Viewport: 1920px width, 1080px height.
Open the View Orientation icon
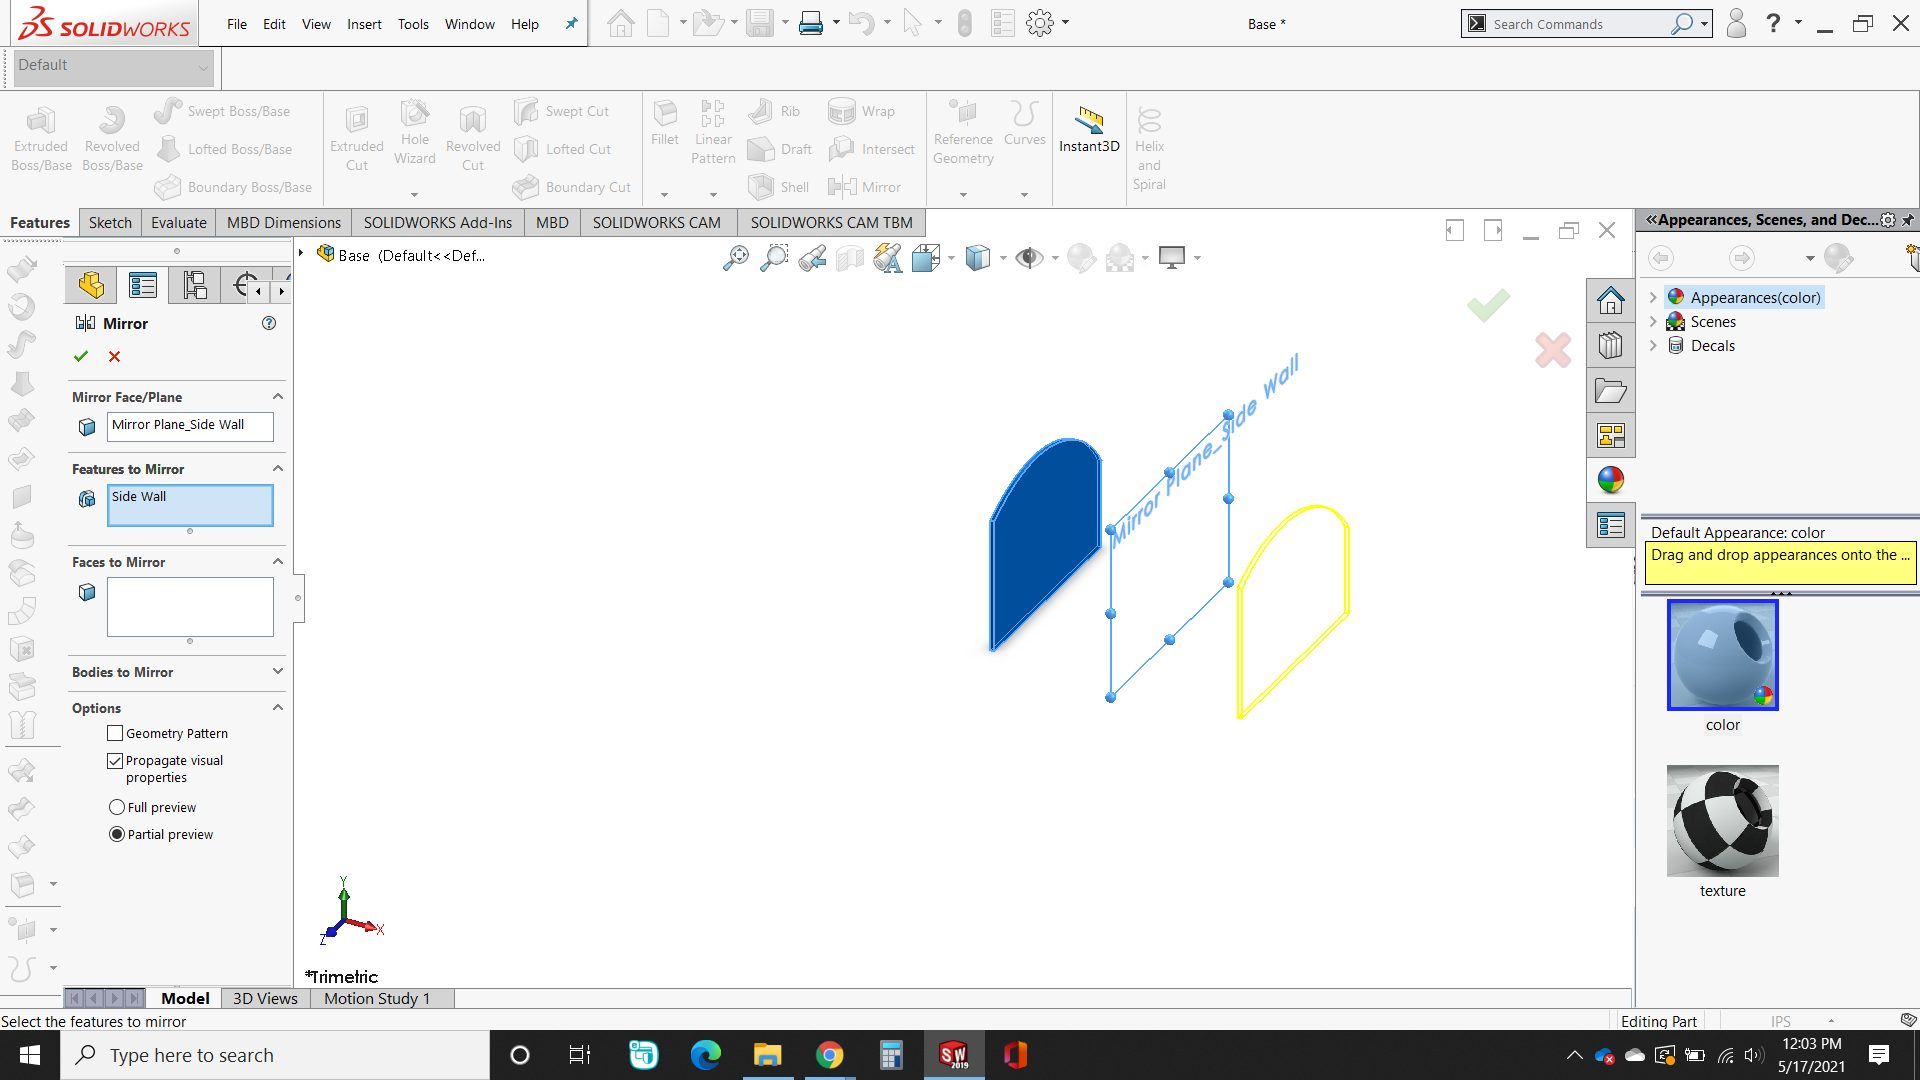[x=926, y=258]
